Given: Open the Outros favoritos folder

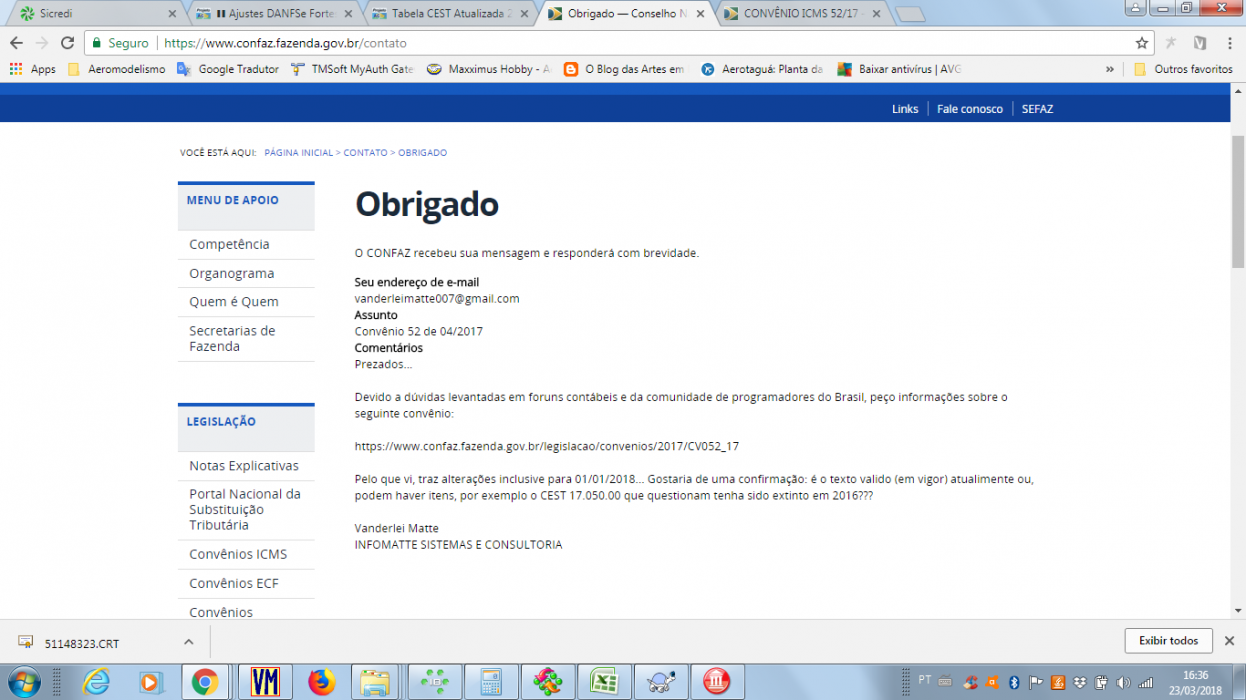Looking at the screenshot, I should (1183, 69).
